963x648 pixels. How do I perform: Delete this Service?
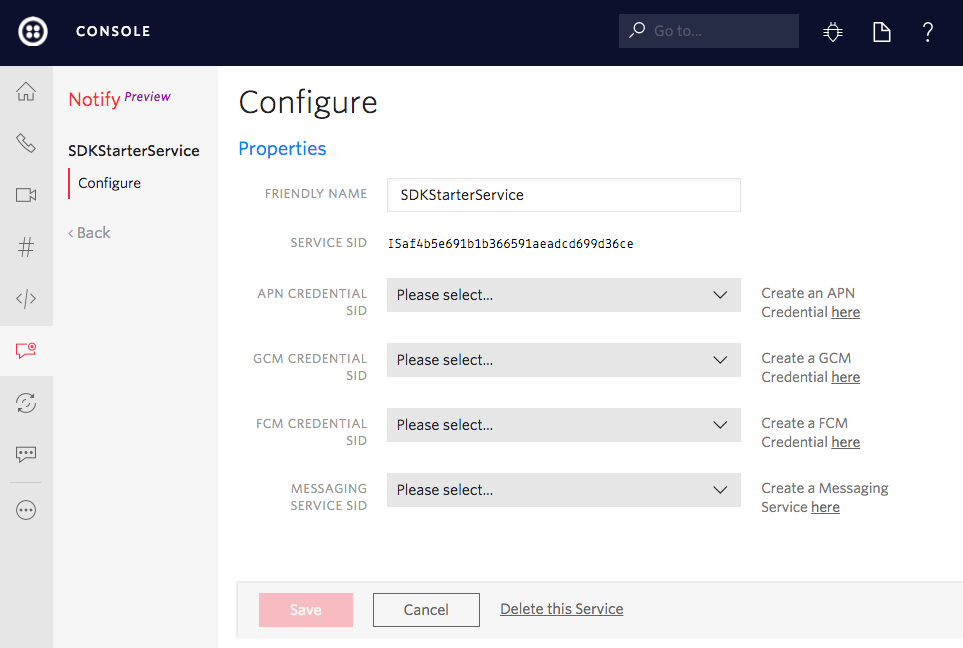tap(561, 608)
